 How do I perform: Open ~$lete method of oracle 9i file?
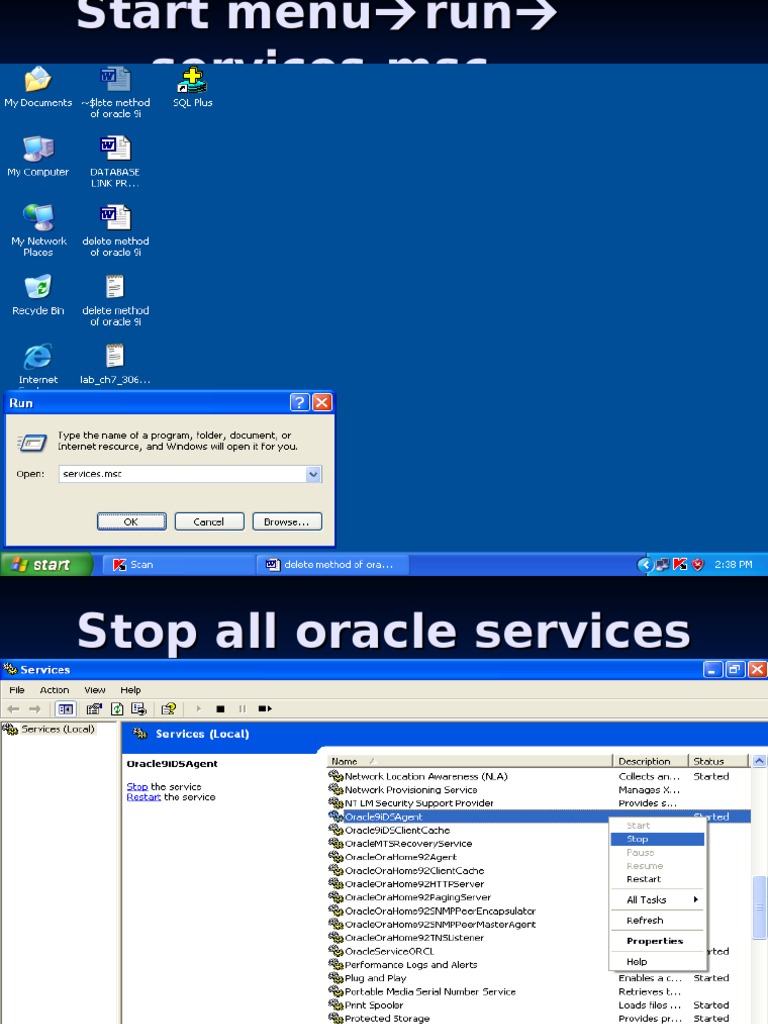pos(115,91)
